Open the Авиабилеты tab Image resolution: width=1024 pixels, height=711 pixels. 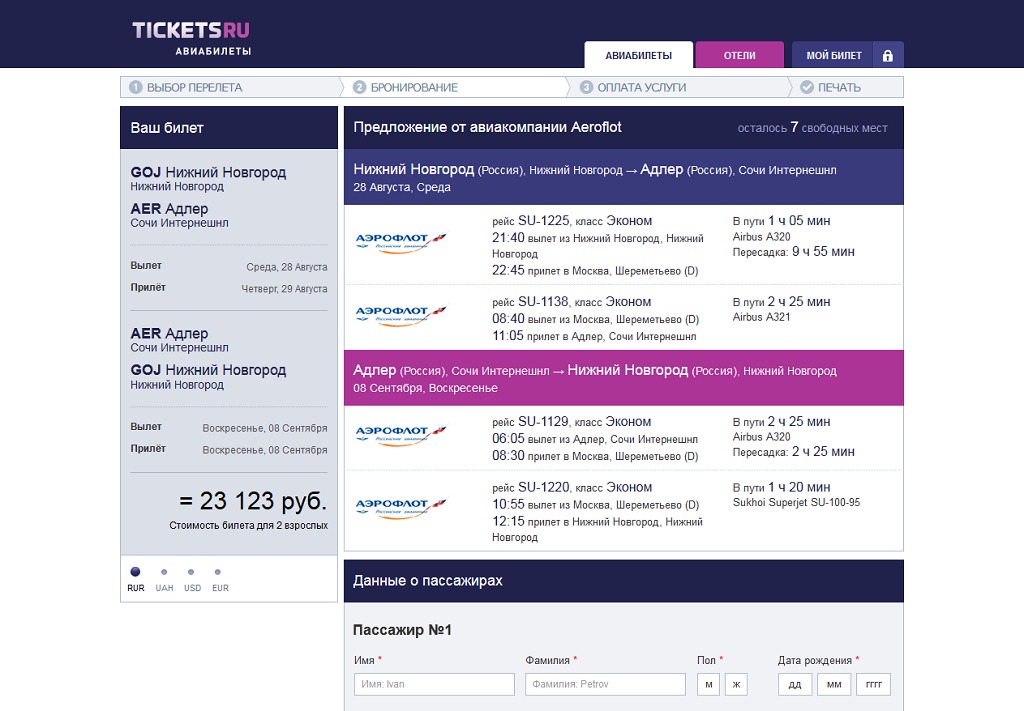tap(638, 56)
